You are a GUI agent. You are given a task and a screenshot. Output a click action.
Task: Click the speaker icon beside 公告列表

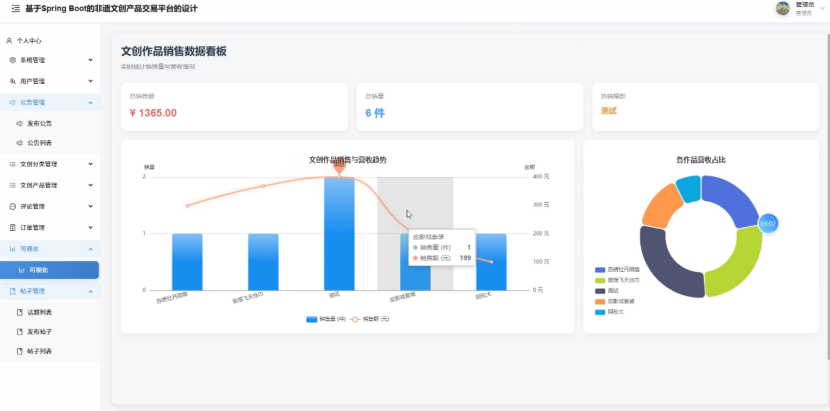coord(20,143)
